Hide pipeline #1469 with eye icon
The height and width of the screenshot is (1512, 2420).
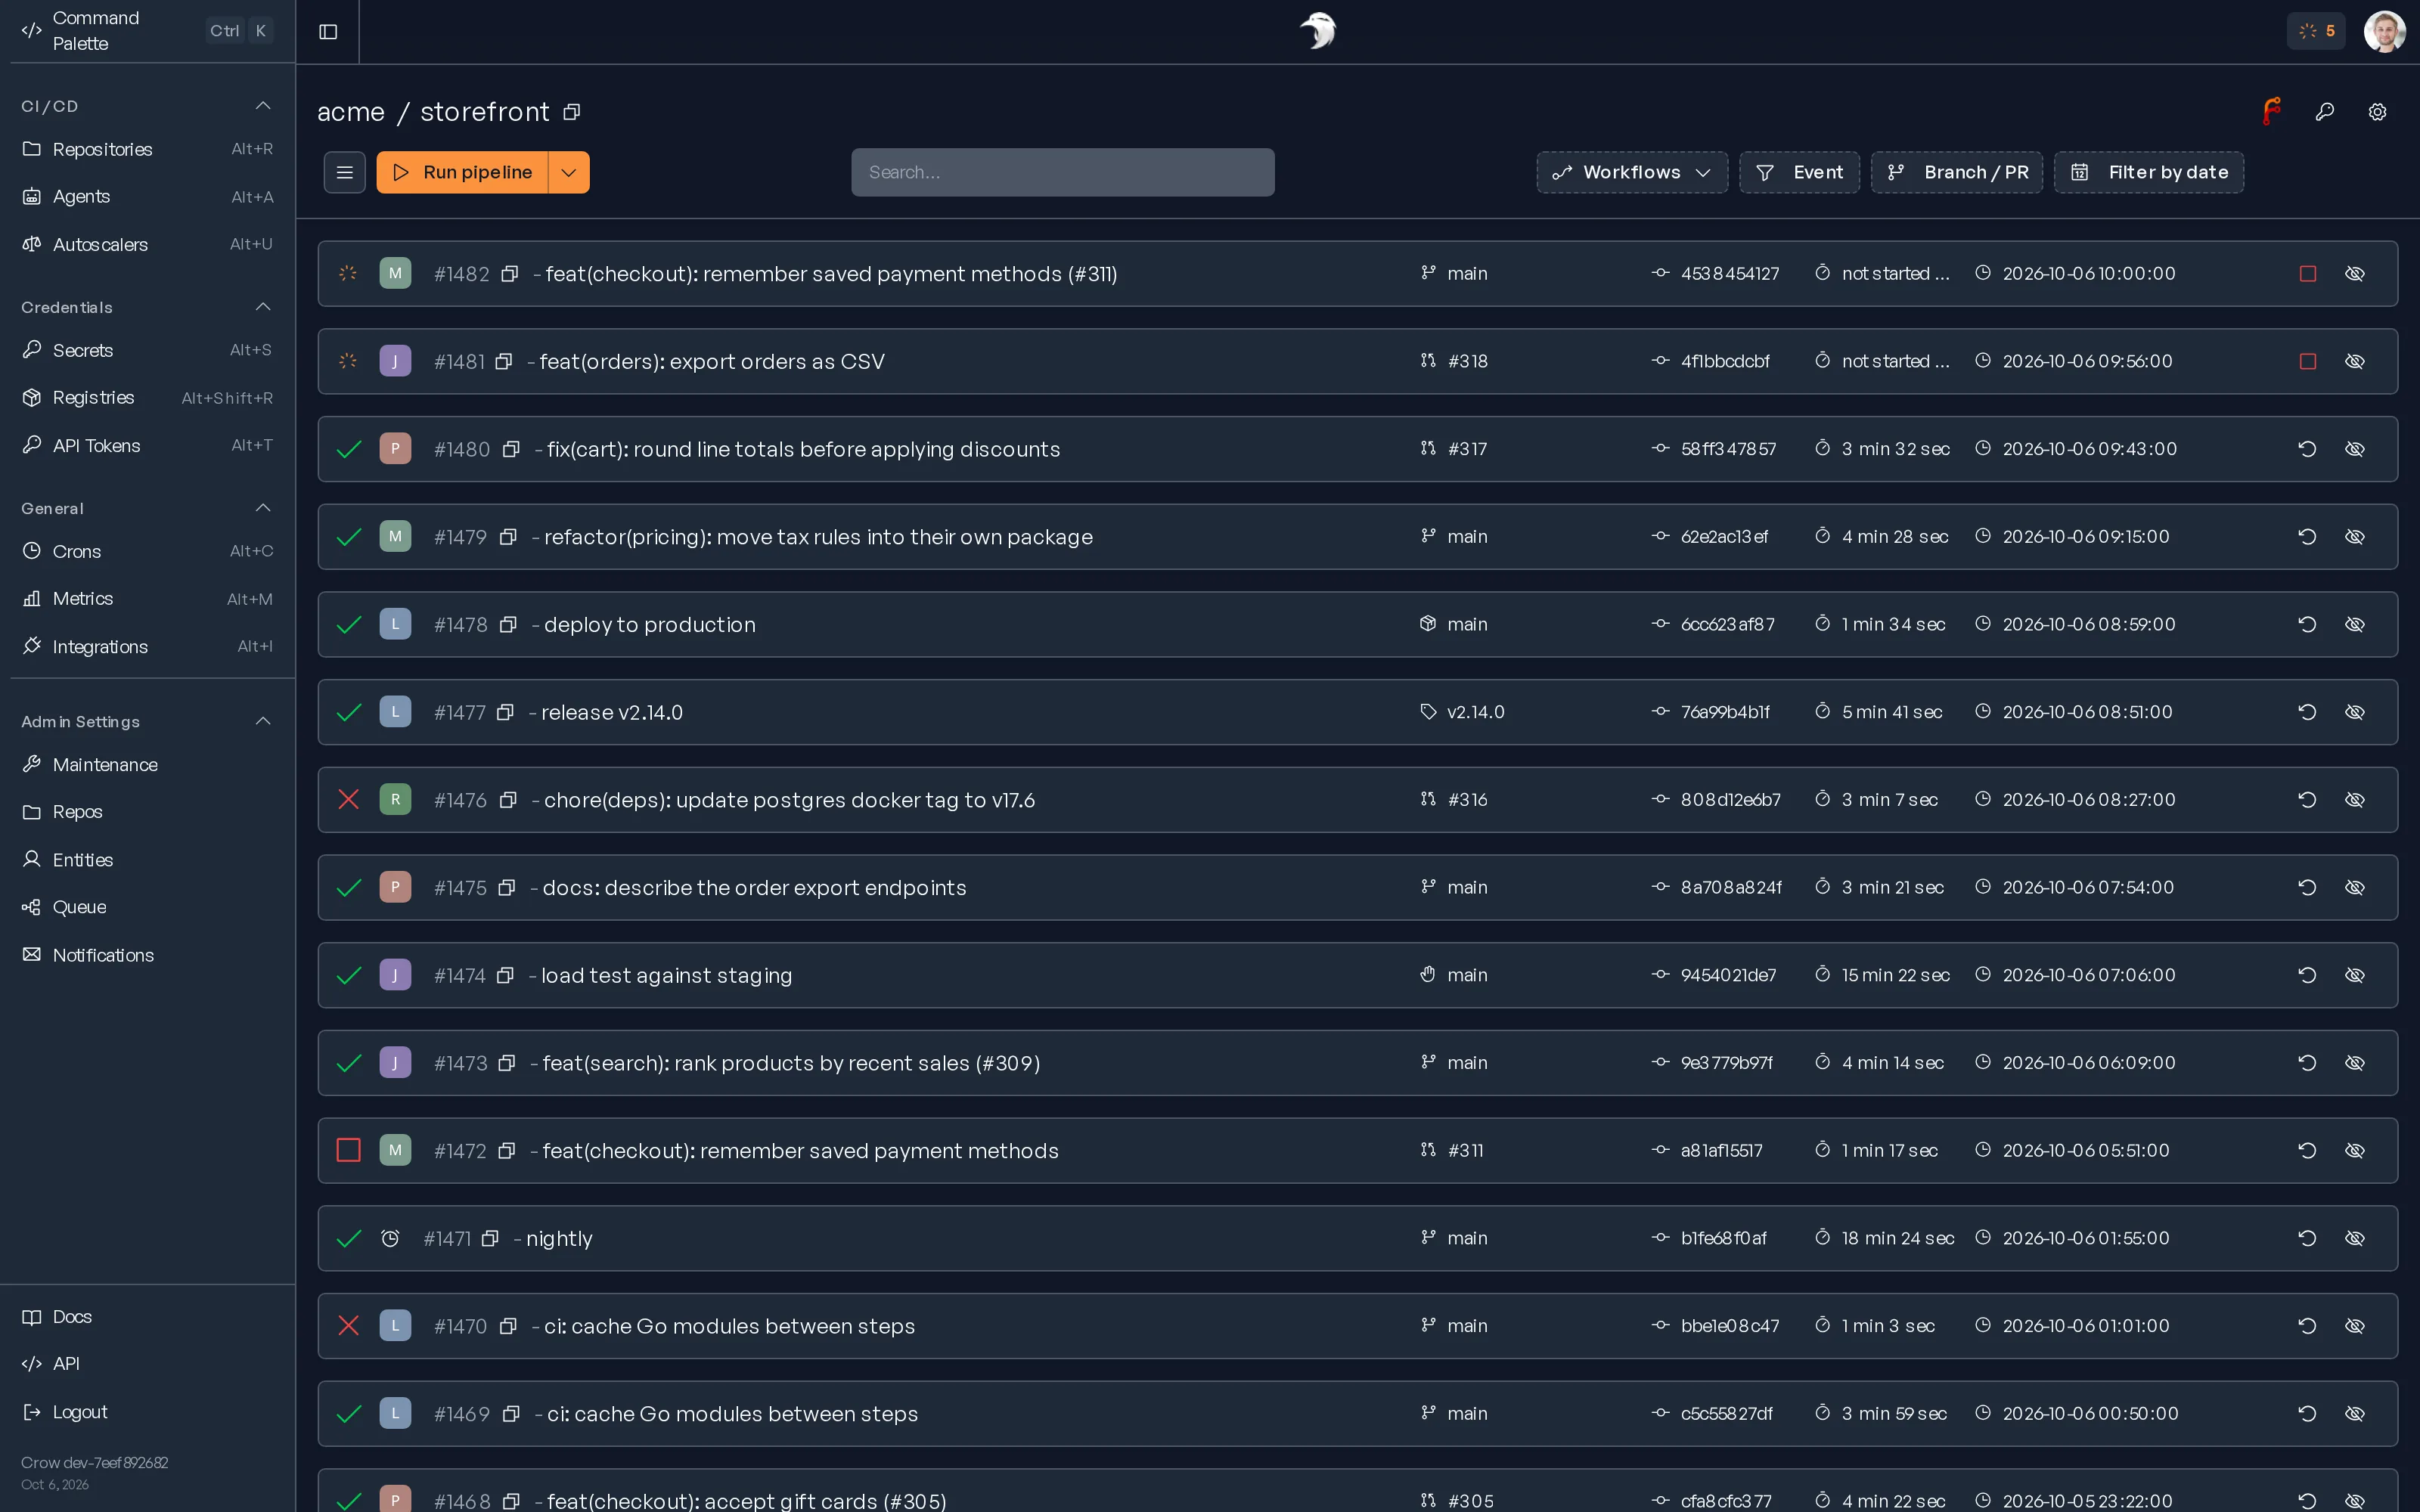(2355, 1414)
